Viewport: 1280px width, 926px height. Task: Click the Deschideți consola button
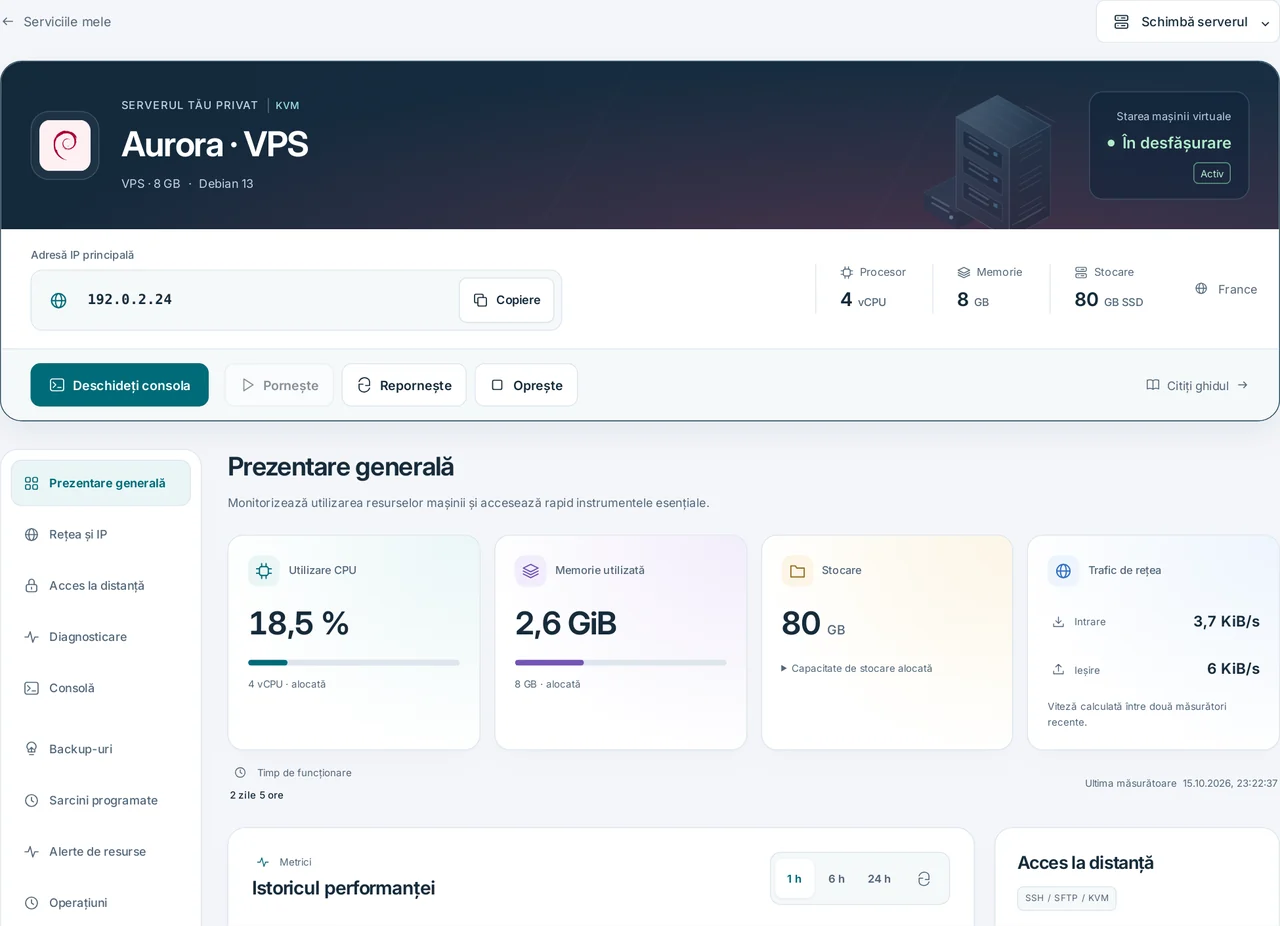pyautogui.click(x=120, y=385)
